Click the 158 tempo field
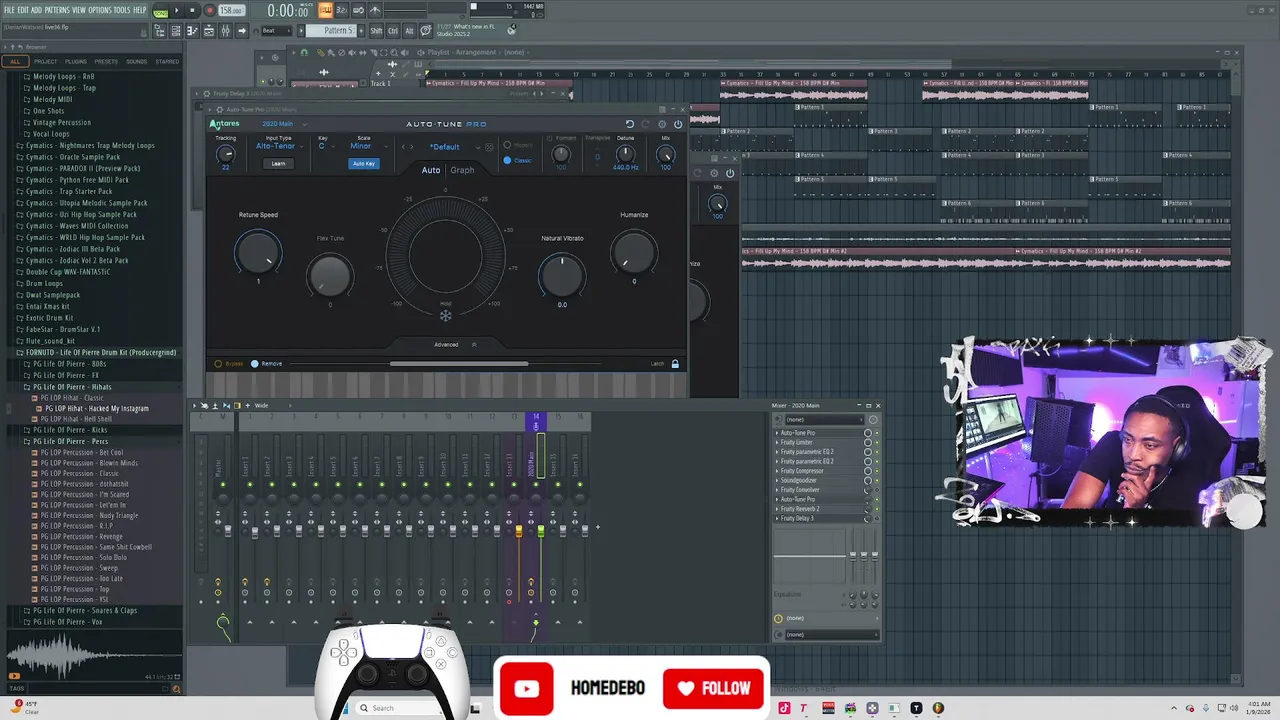 (231, 10)
